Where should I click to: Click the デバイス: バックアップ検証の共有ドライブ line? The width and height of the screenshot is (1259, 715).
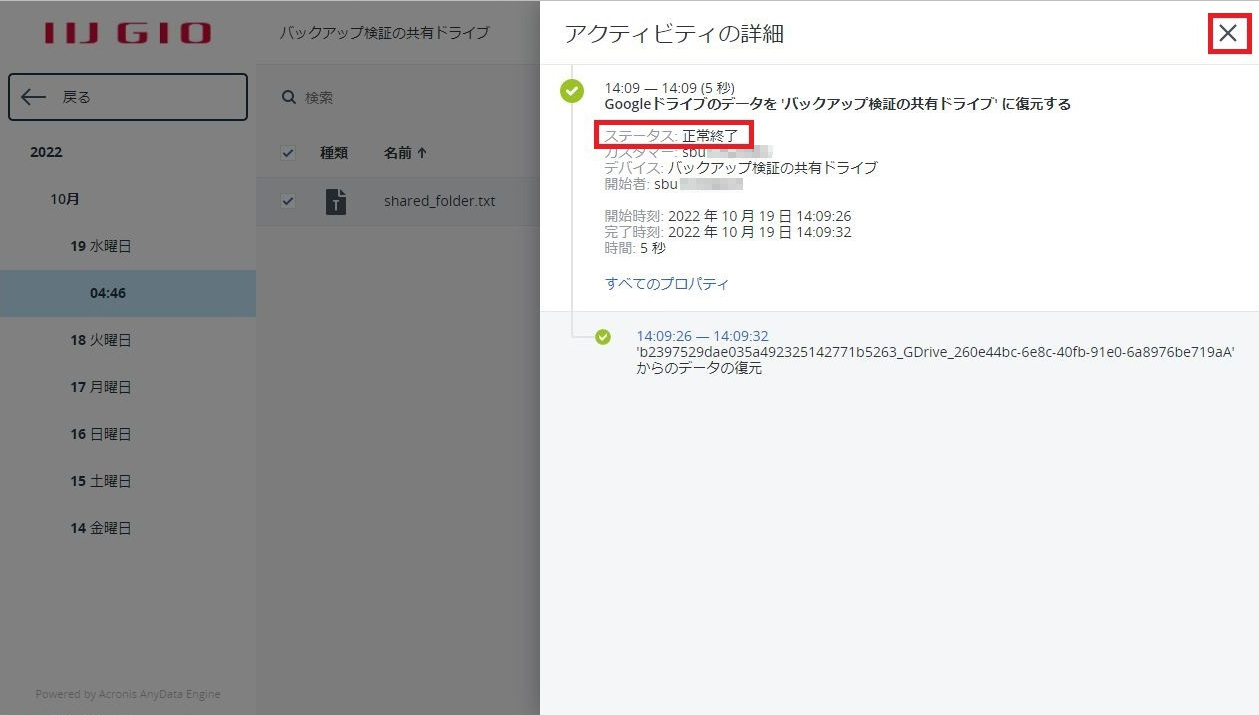741,168
